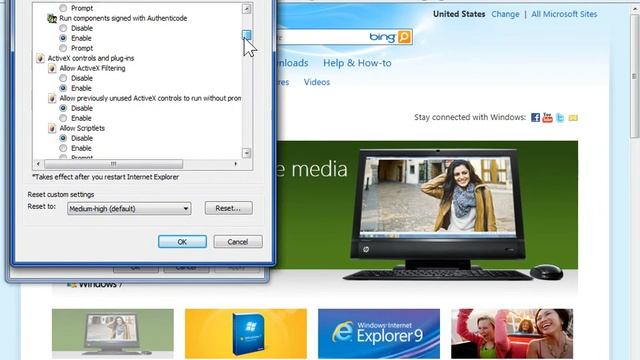Open the Help & How-to menu
Viewport: 640px width, 360px height.
coord(357,63)
